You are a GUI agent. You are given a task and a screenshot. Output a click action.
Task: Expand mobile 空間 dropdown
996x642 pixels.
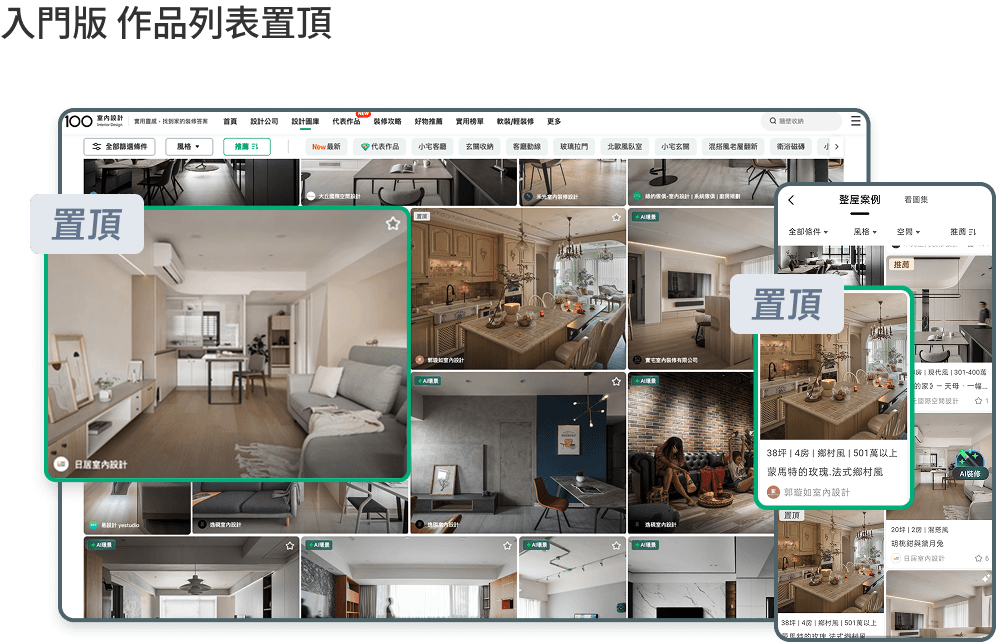(908, 232)
